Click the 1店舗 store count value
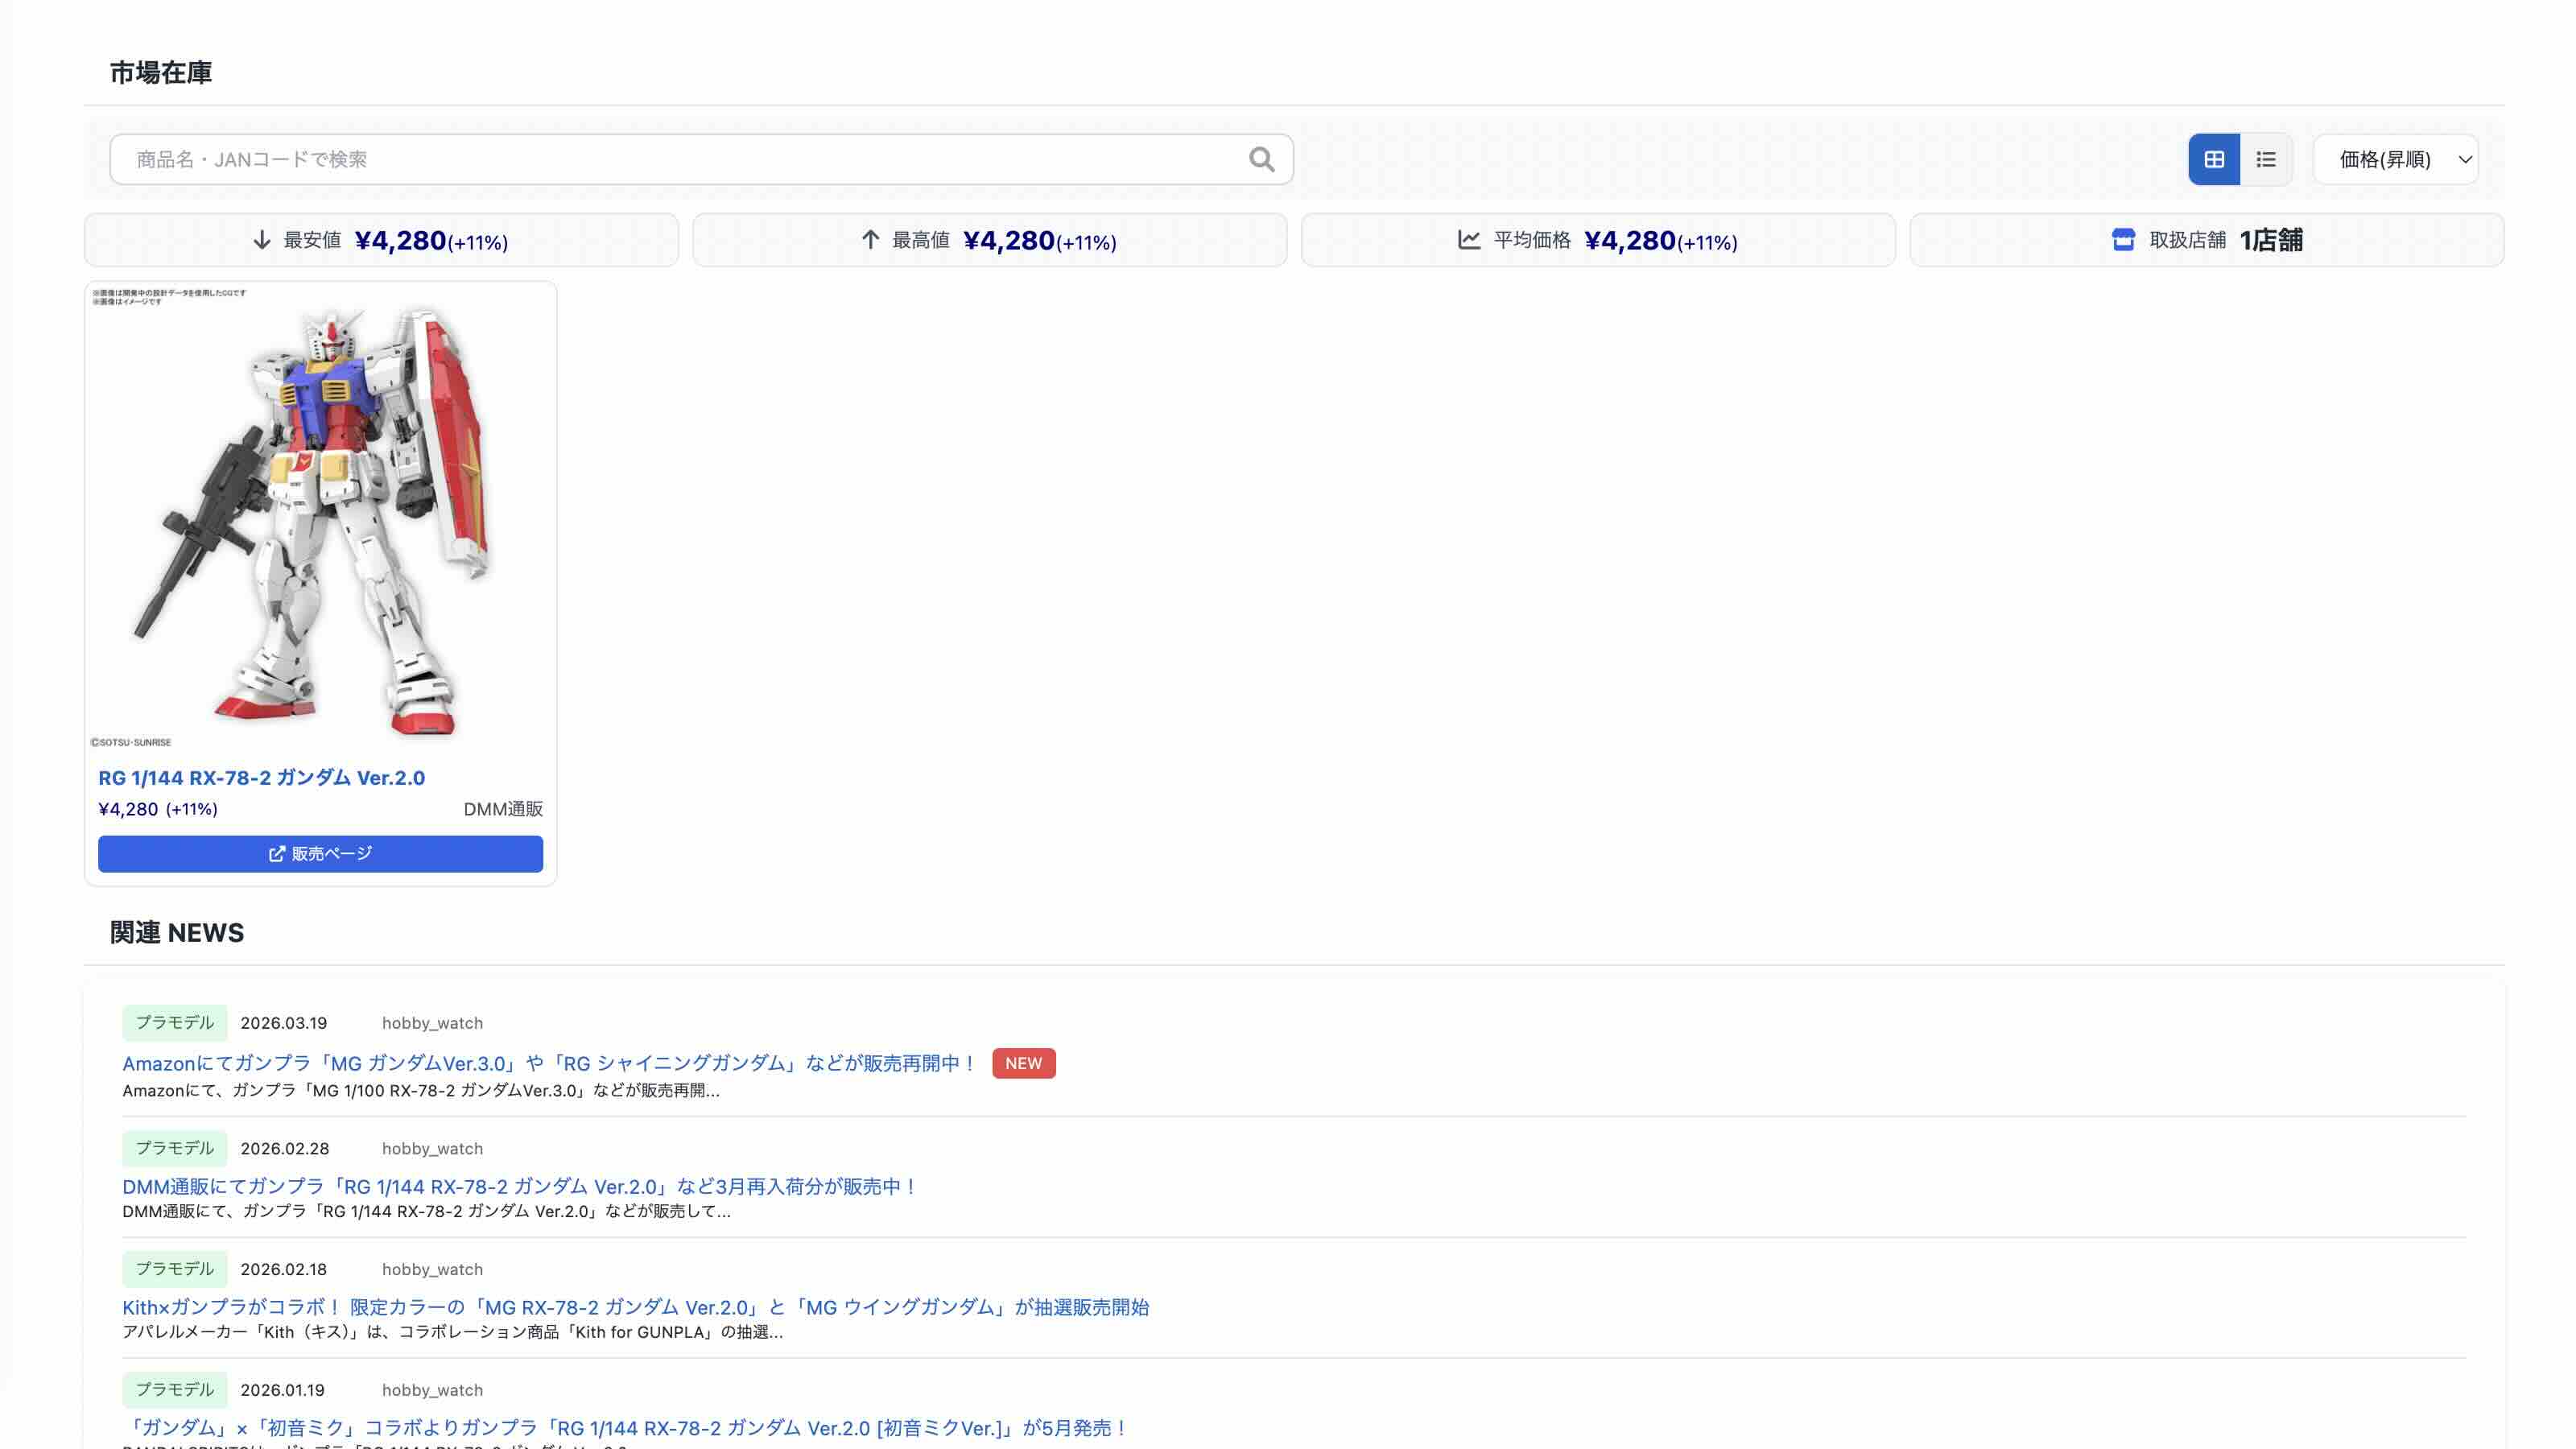Viewport: 2576px width, 1449px height. point(2271,240)
